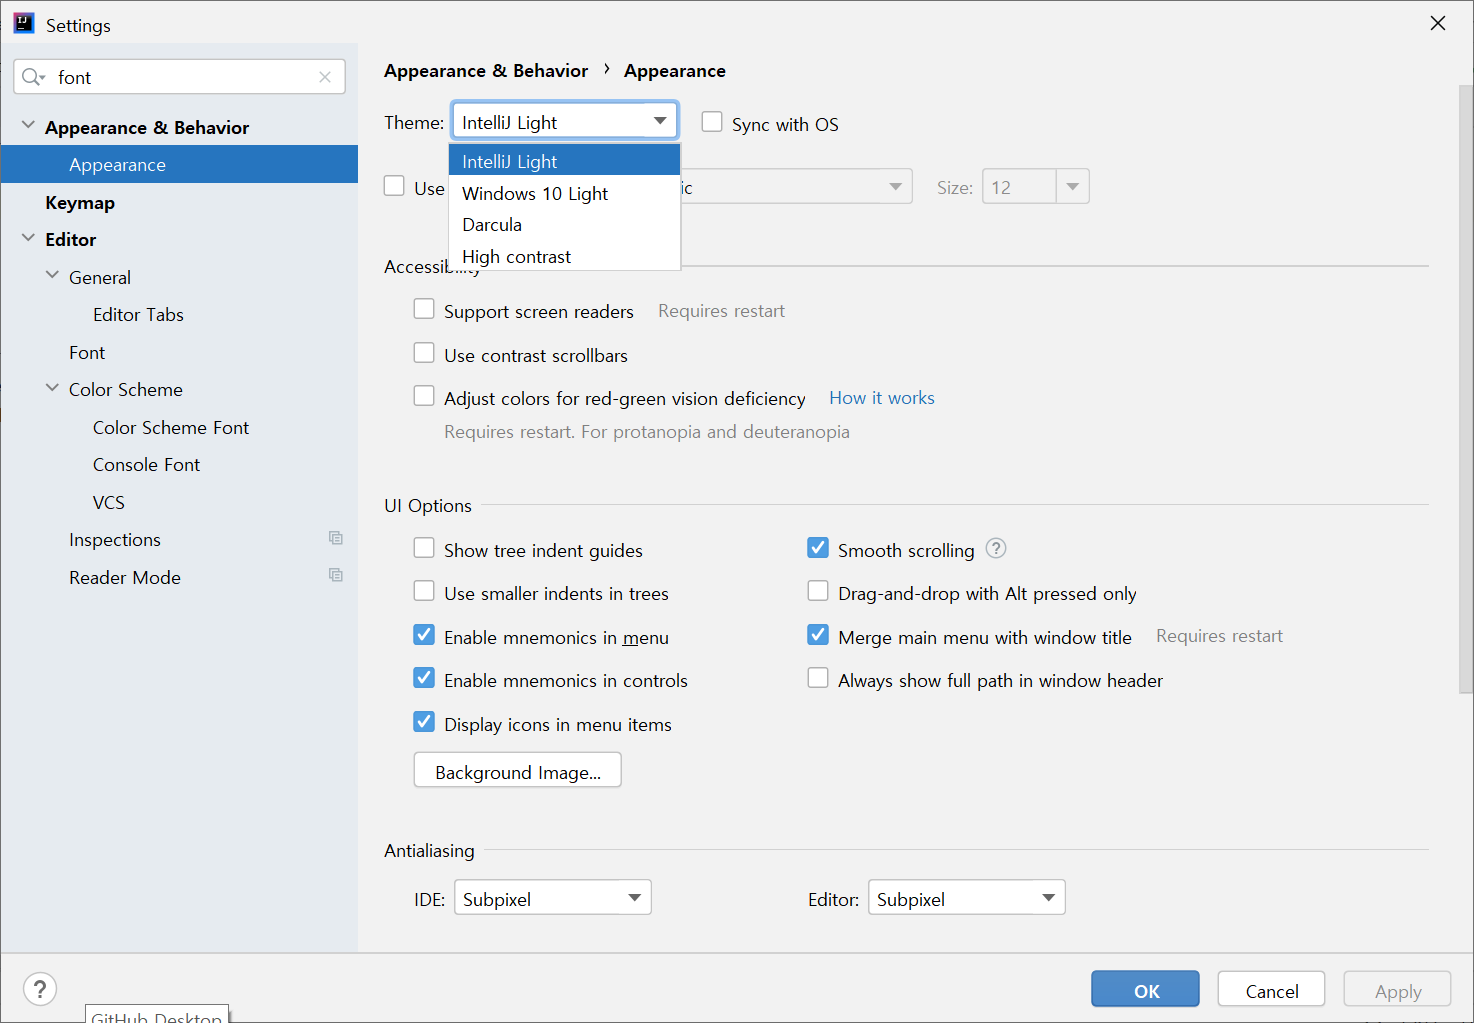This screenshot has width=1474, height=1023.
Task: Enable Support screen readers
Action: pyautogui.click(x=424, y=309)
